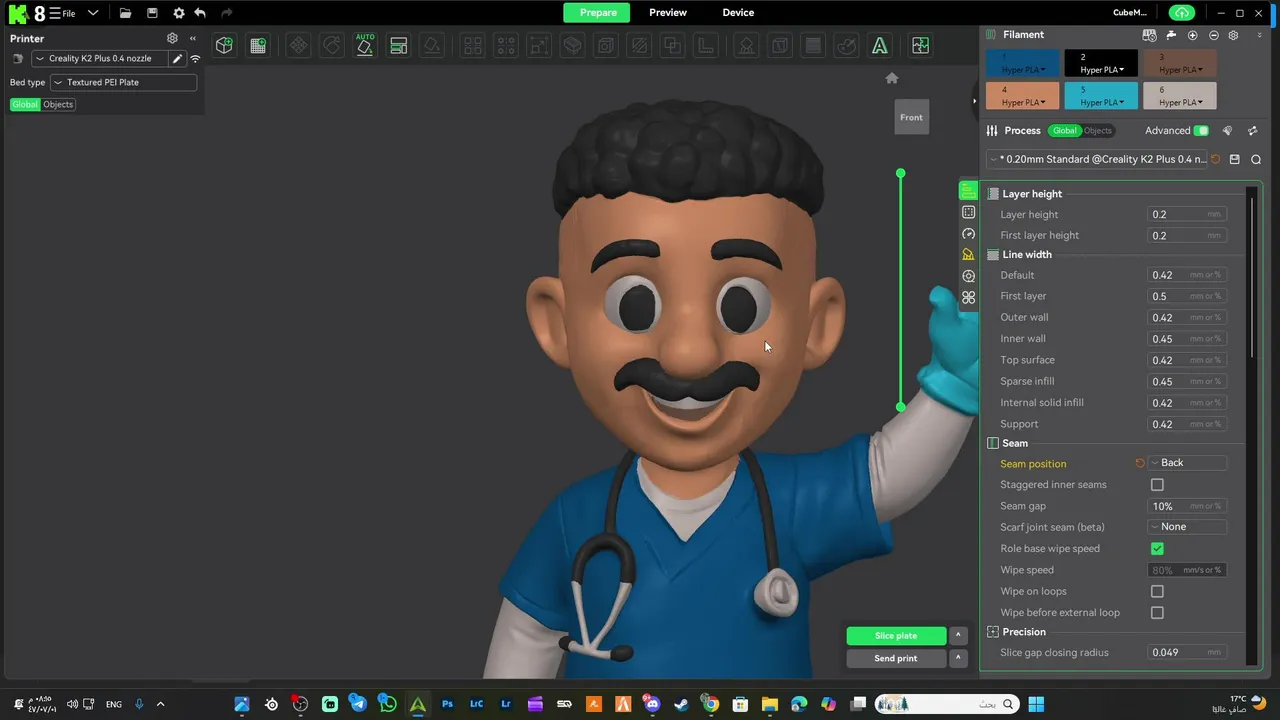Click the Add plate icon

coord(258,45)
